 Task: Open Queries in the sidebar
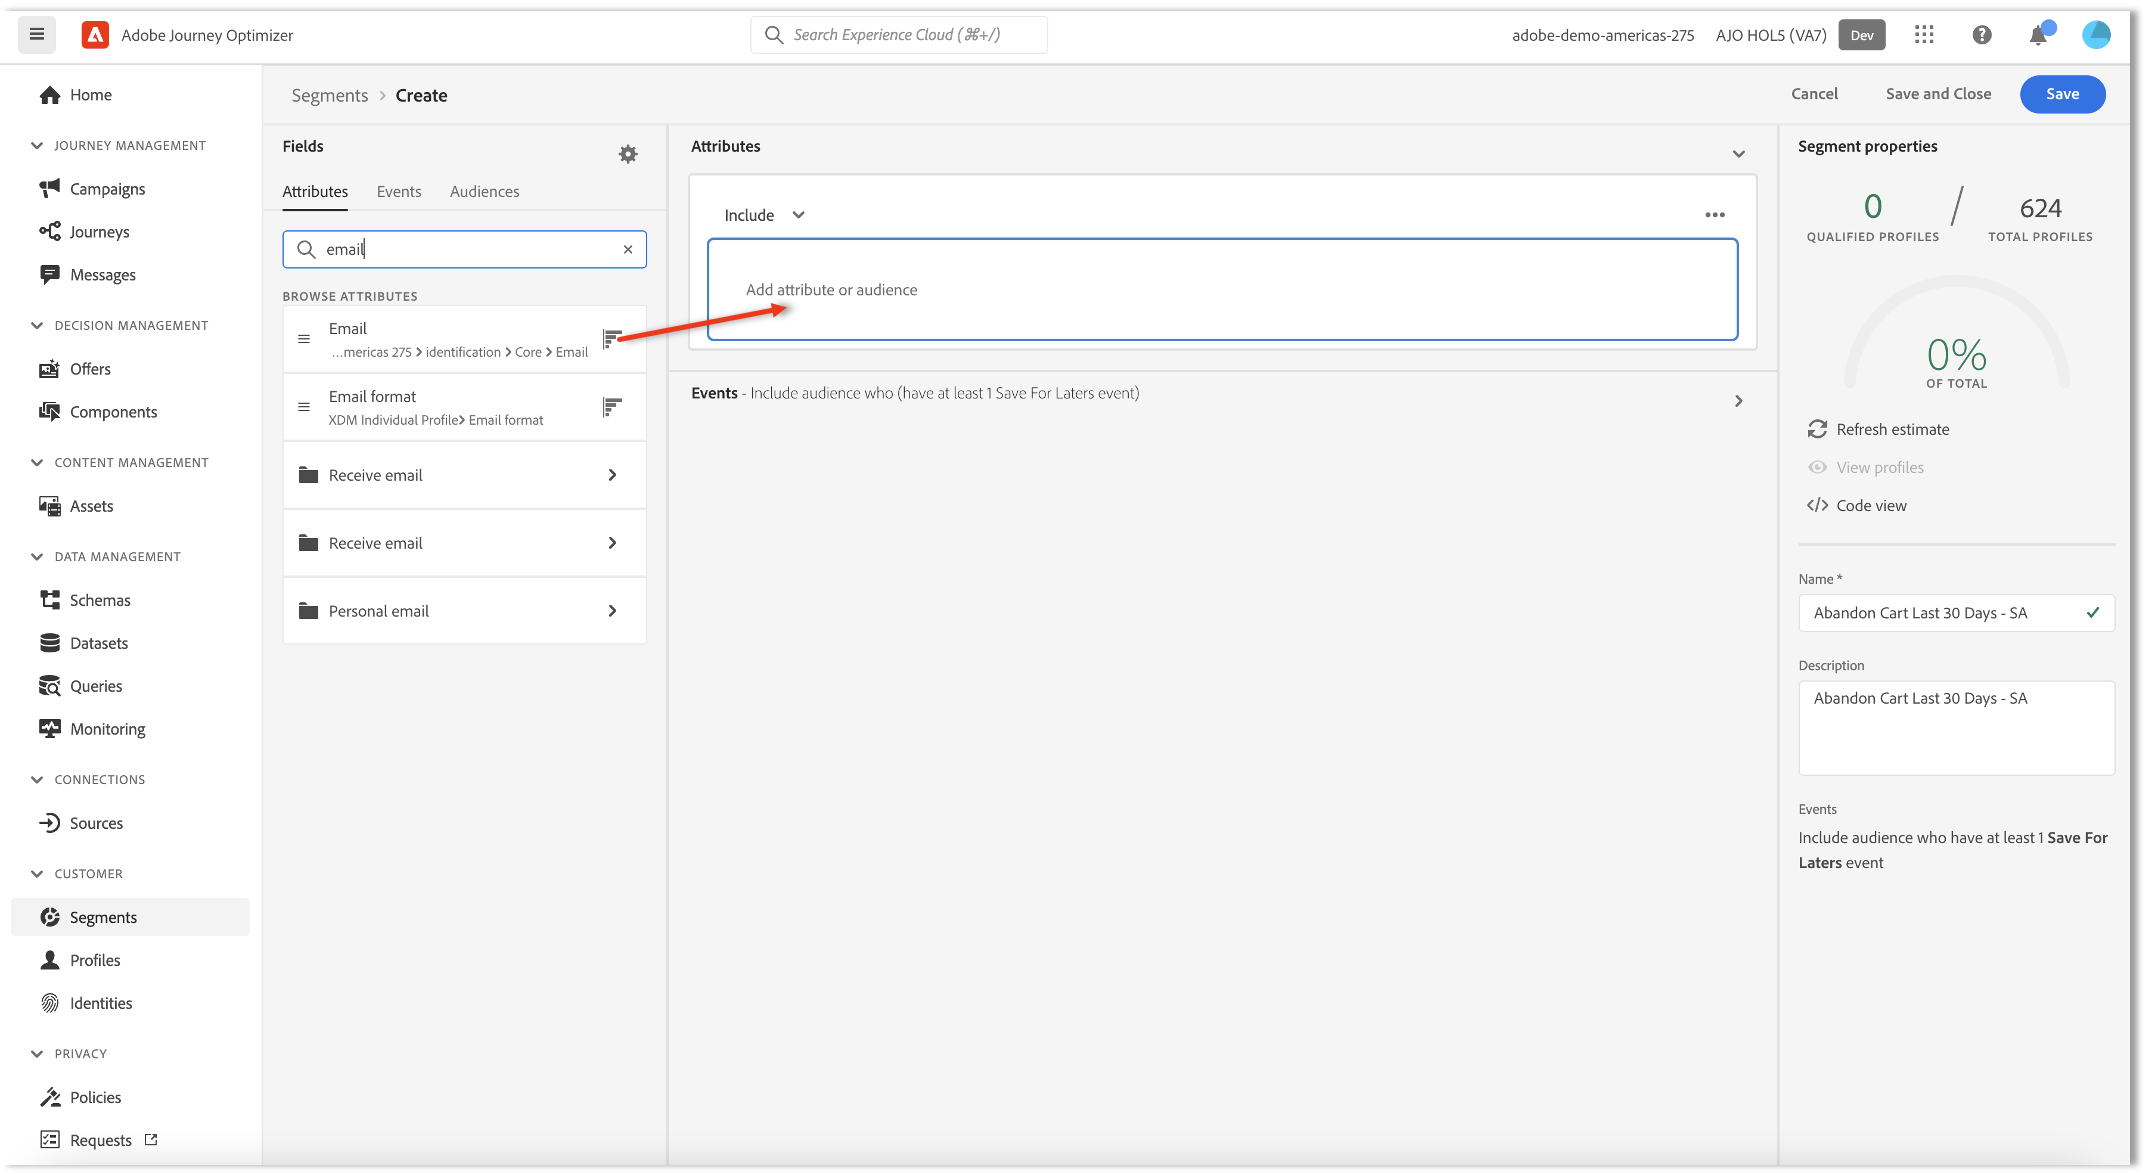[81, 686]
